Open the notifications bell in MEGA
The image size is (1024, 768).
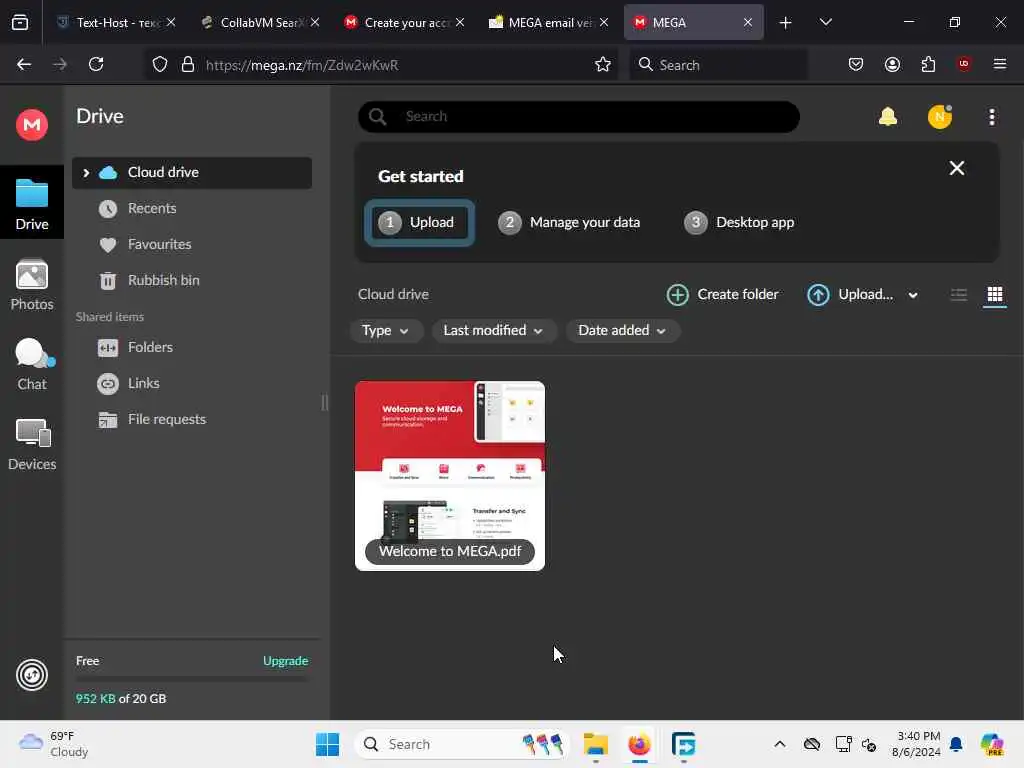pyautogui.click(x=888, y=117)
